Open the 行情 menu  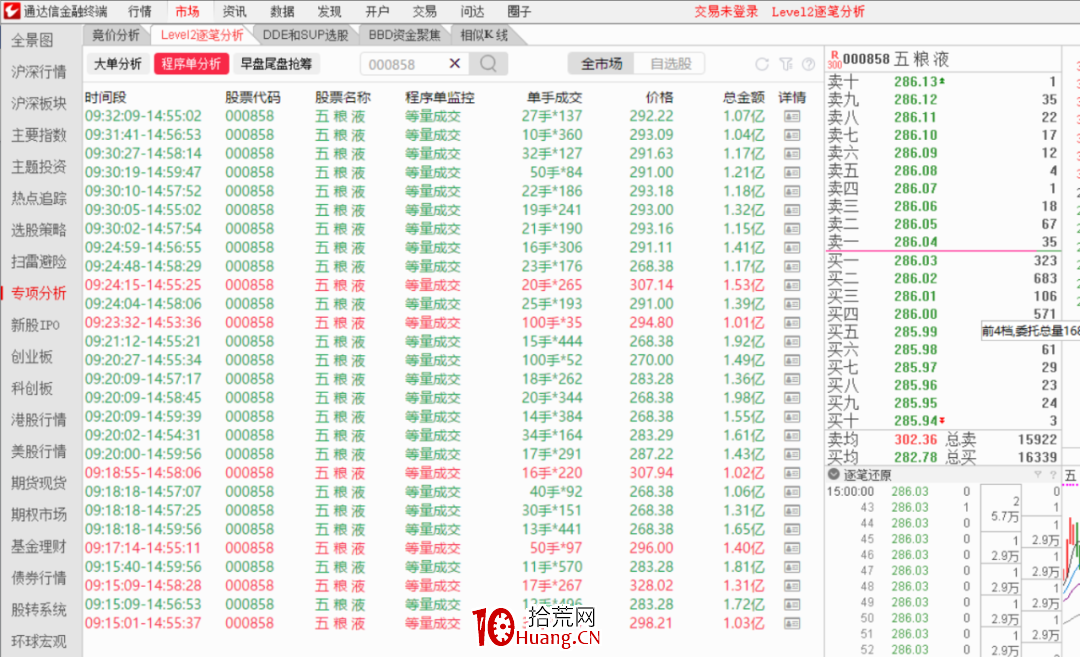[x=140, y=11]
